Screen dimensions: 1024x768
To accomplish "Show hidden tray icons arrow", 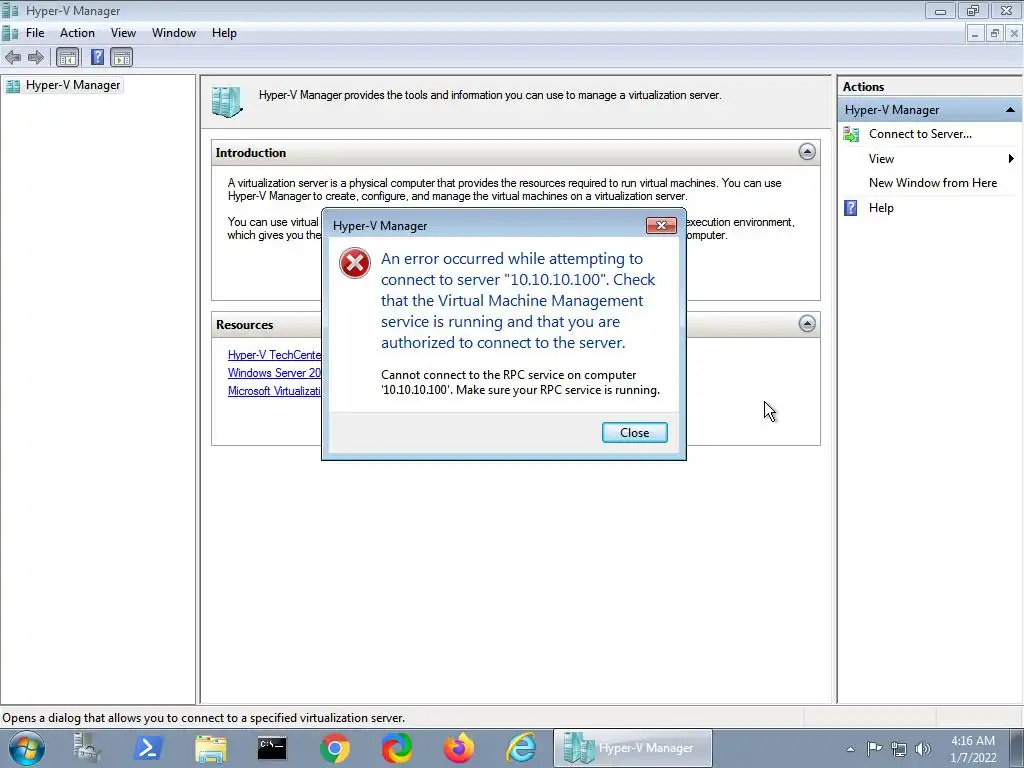I will click(850, 749).
